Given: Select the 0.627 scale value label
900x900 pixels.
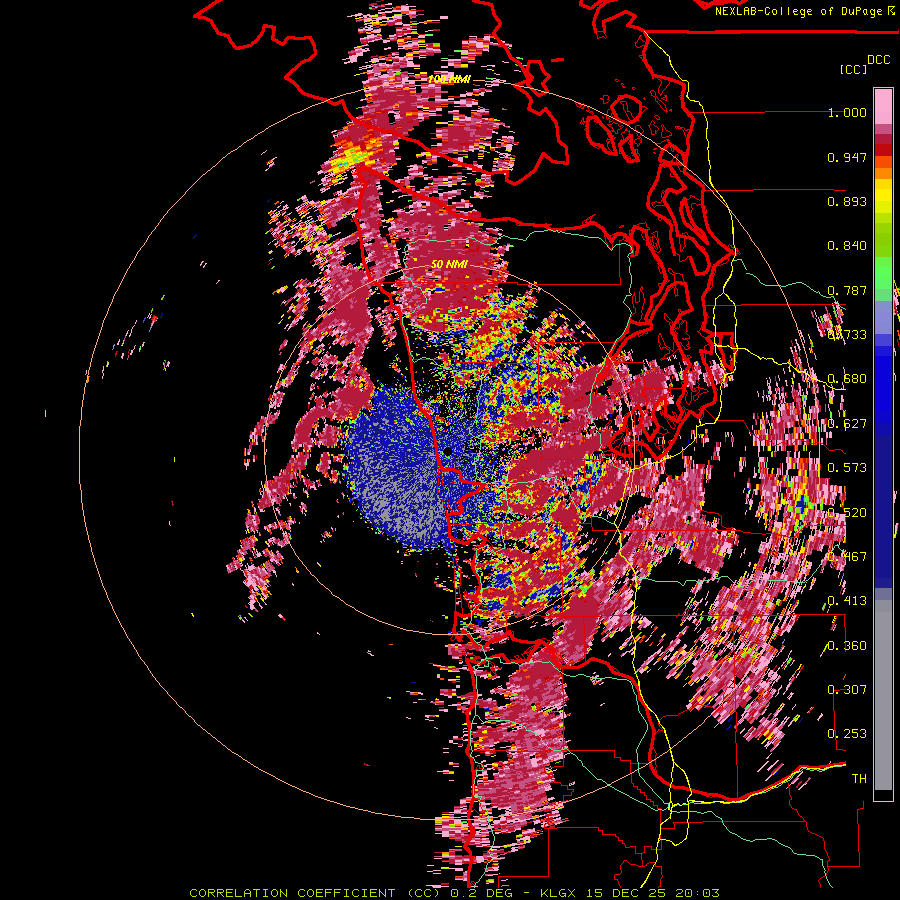Looking at the screenshot, I should pyautogui.click(x=847, y=424).
